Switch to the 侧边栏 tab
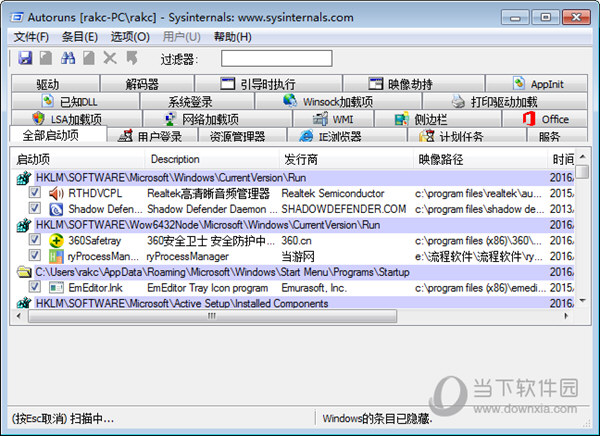Screen dimensions: 600x436 point(438,119)
